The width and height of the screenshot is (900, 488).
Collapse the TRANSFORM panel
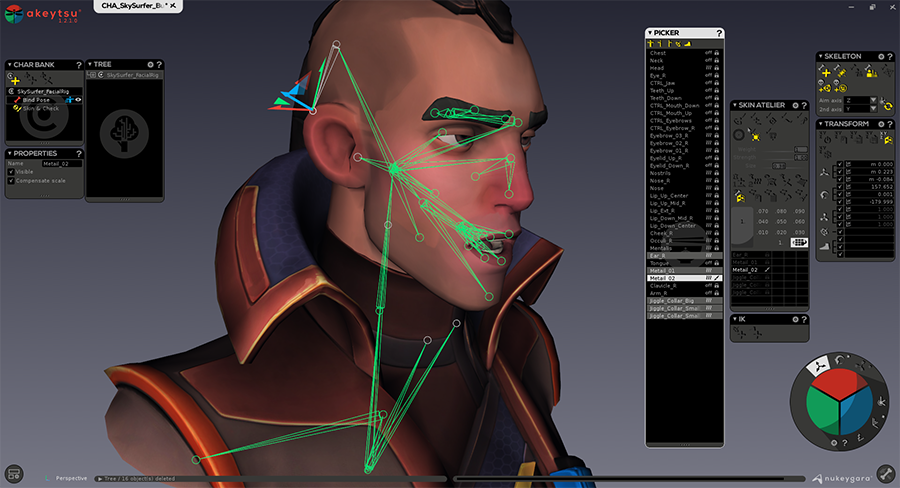point(820,123)
